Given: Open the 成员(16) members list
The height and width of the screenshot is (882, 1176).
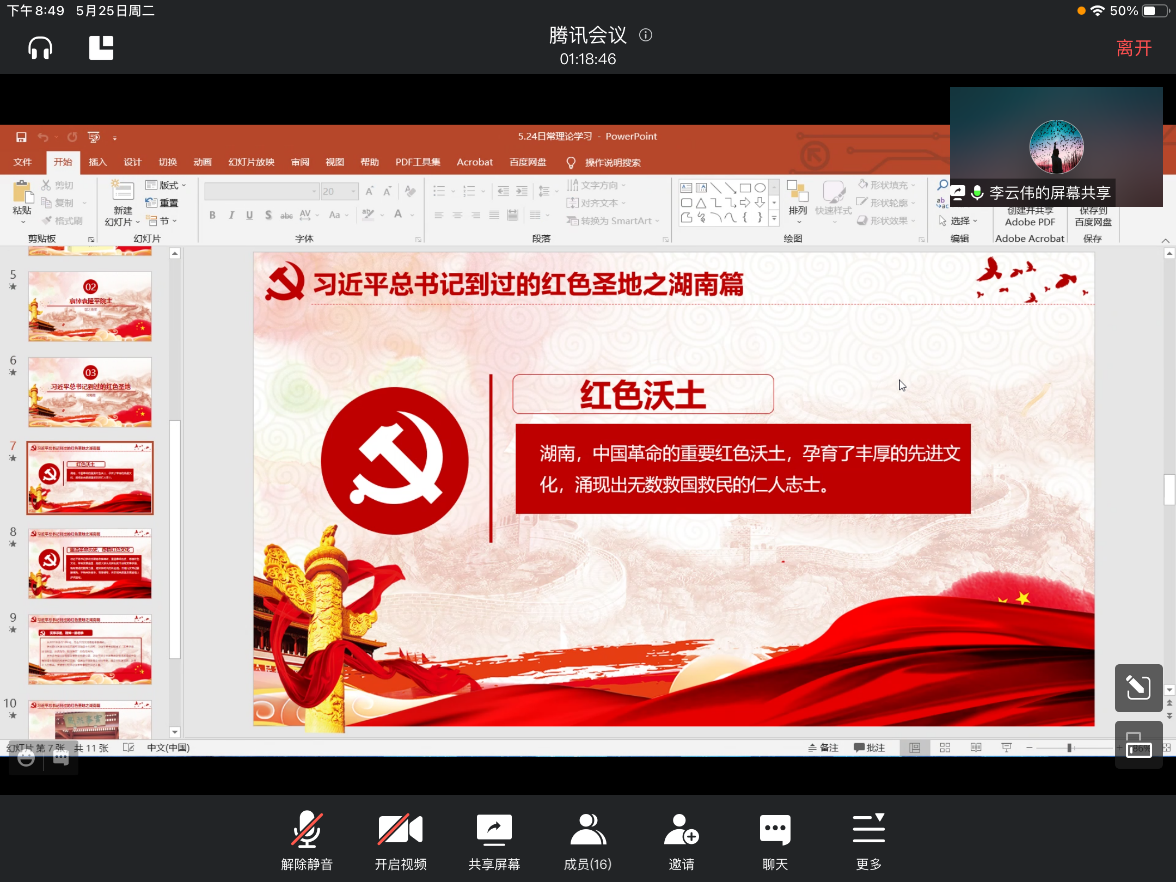Looking at the screenshot, I should point(587,841).
